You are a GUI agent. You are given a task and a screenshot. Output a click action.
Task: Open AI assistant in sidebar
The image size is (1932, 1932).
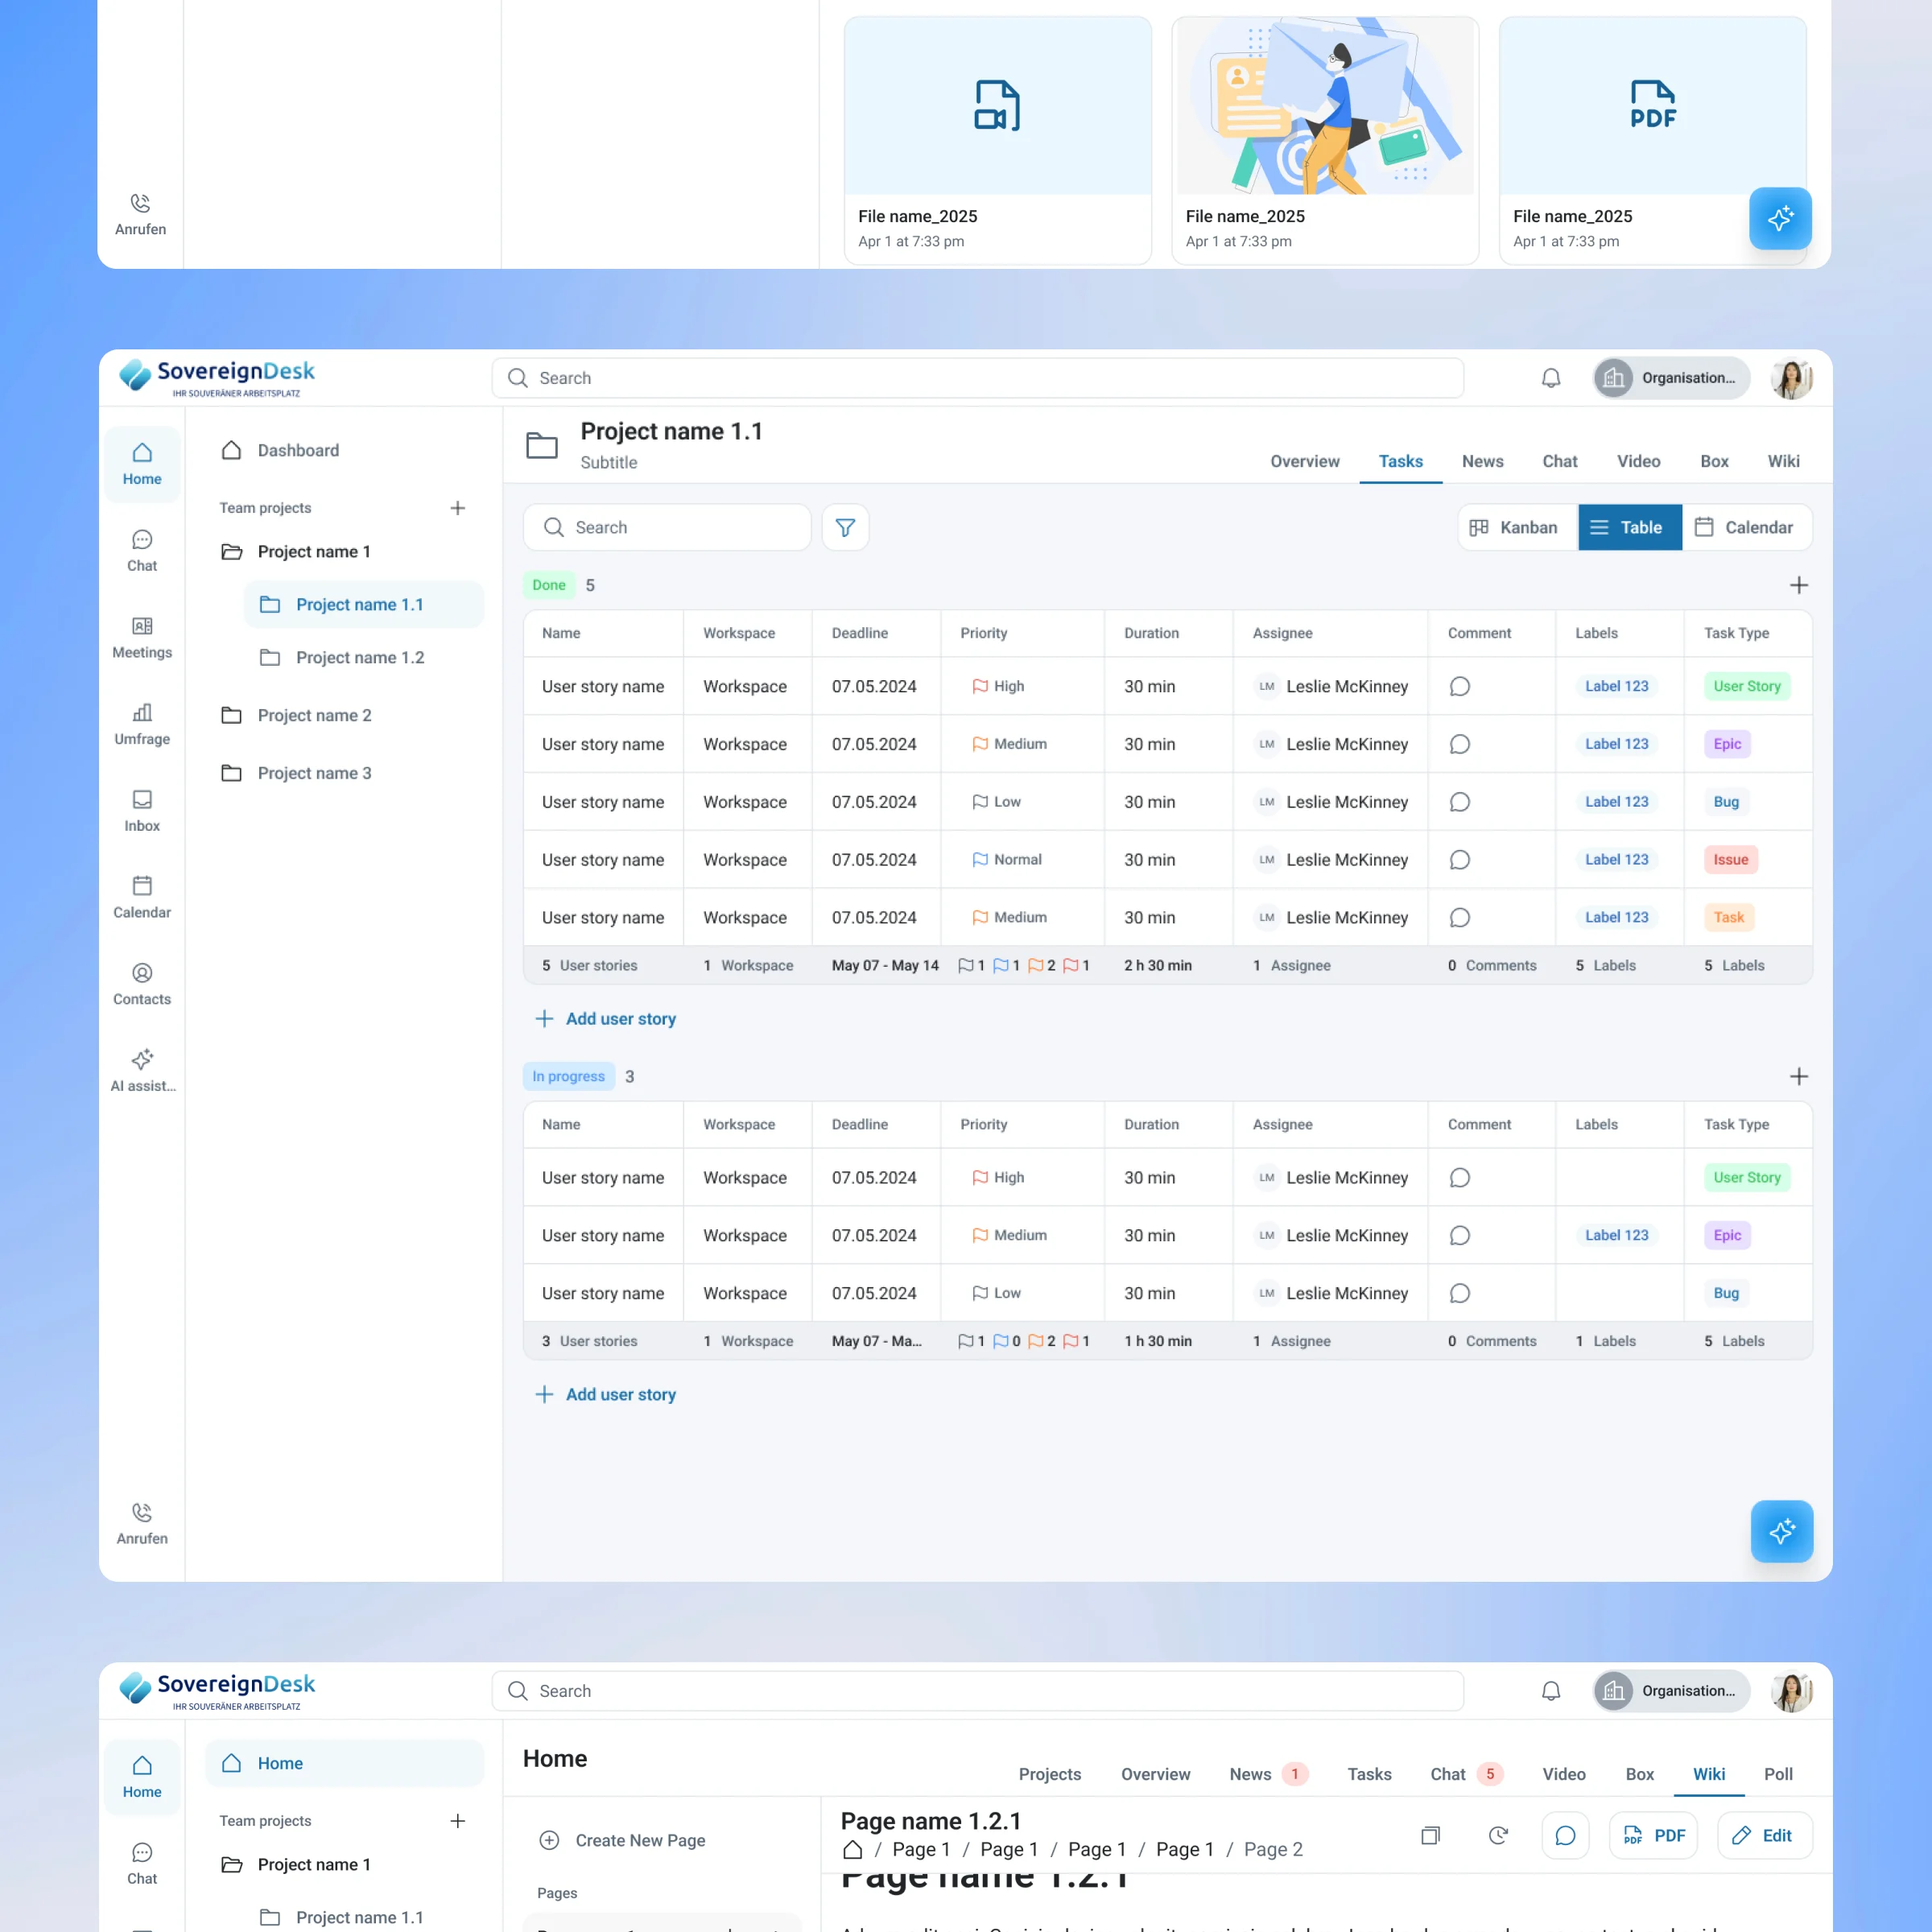(x=142, y=1070)
